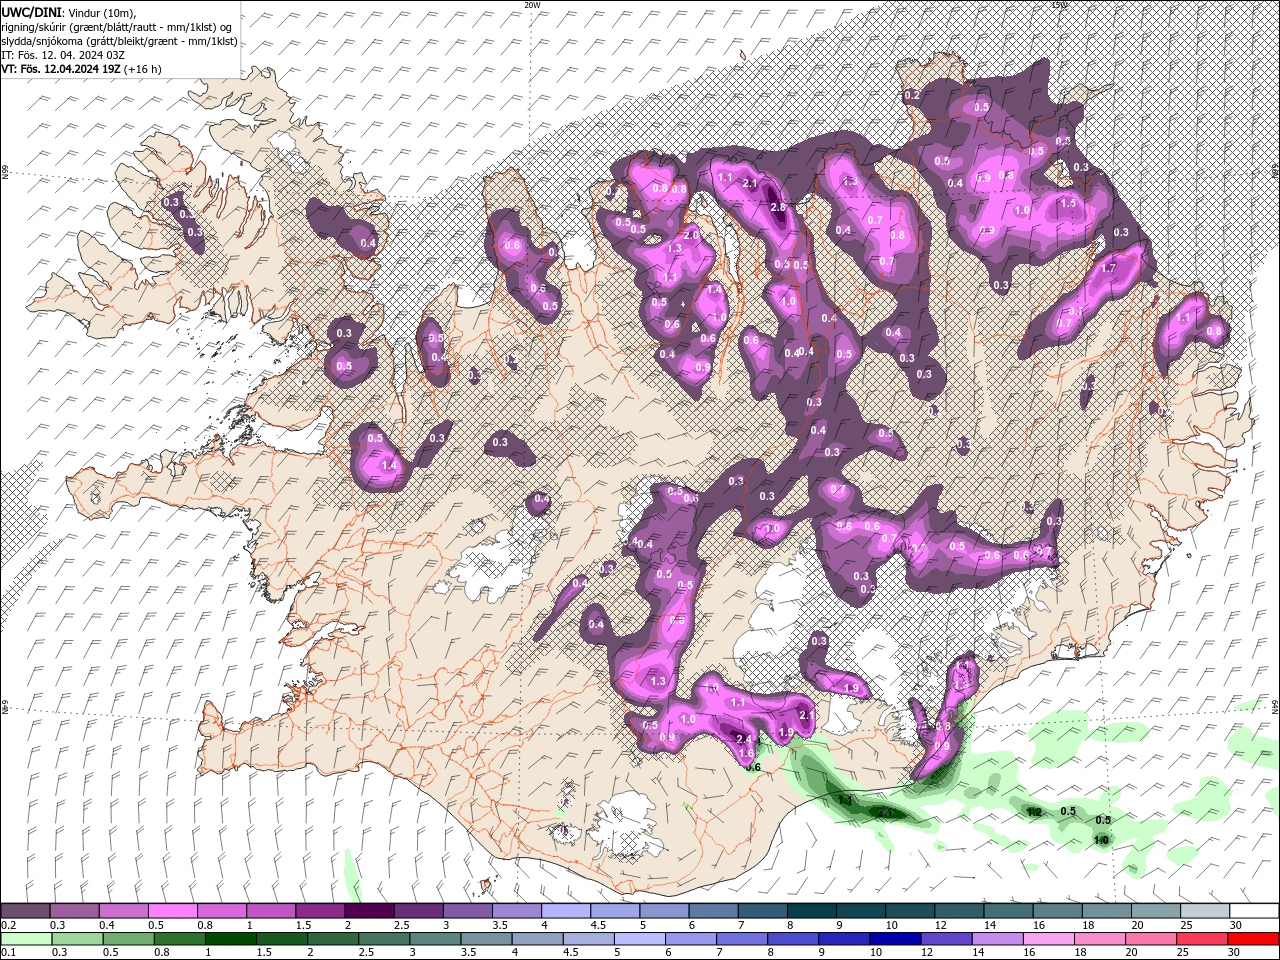Click the valid time text showing 19Z
The width and height of the screenshot is (1280, 960).
tap(60, 69)
